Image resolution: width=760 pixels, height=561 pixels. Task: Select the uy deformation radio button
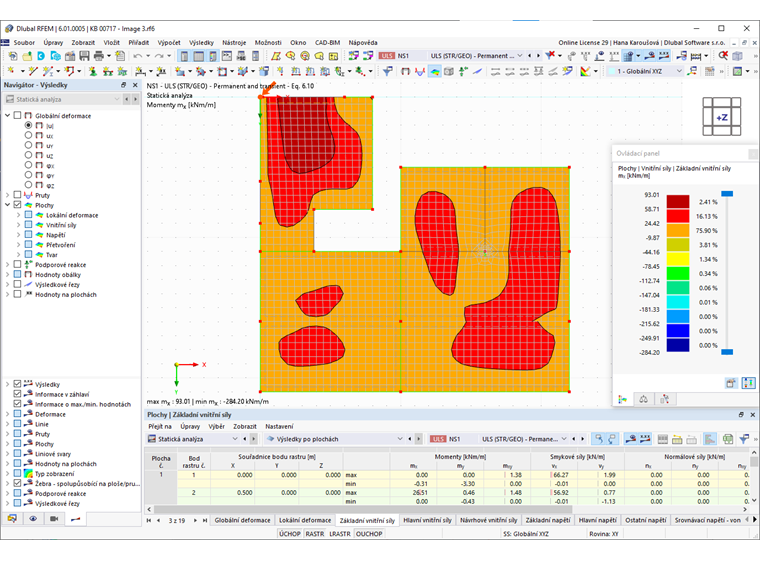pos(28,145)
